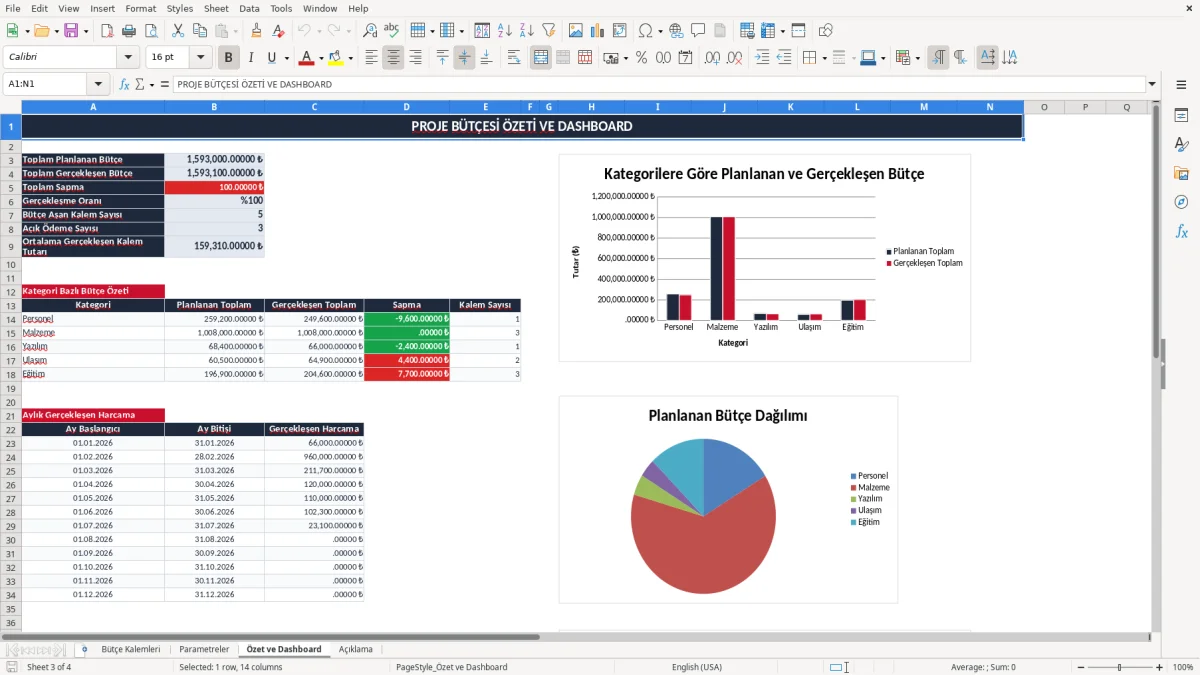1200x675 pixels.
Task: Expand the Conditional Formatting dropdown arrow
Action: [917, 58]
